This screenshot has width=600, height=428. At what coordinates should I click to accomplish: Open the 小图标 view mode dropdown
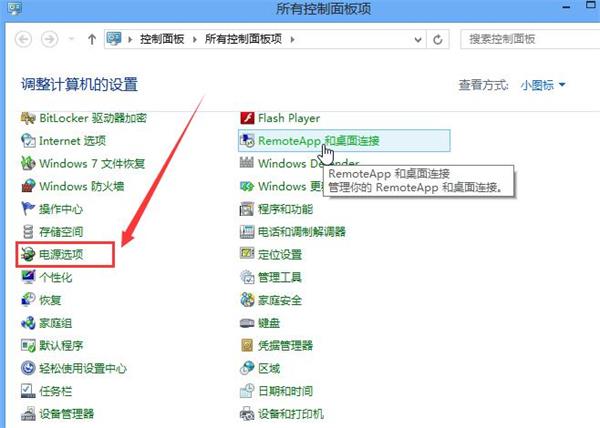coord(543,85)
